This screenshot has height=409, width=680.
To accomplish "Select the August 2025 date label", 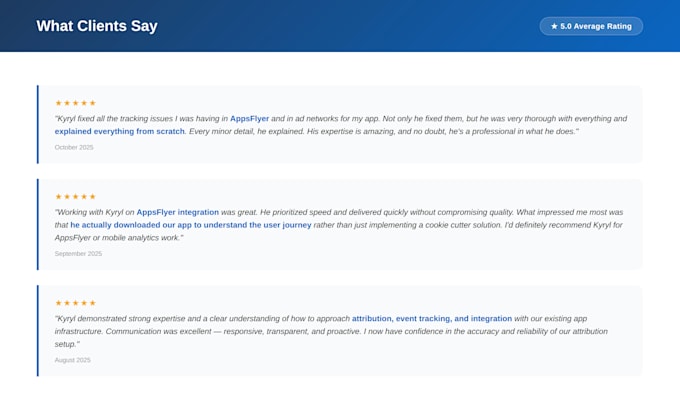I will (x=73, y=360).
